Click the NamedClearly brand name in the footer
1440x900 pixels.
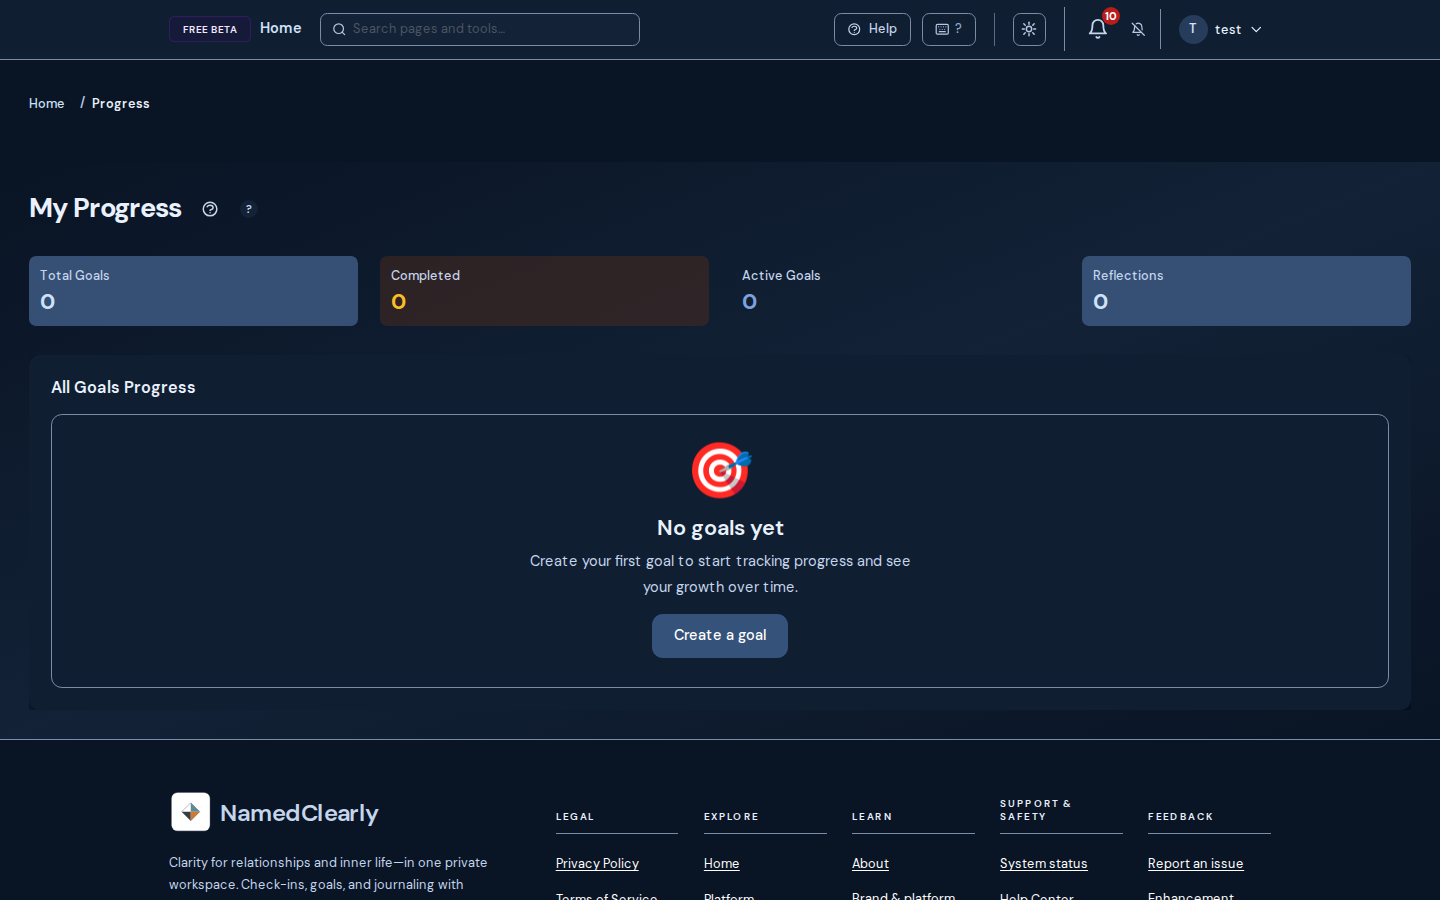[299, 813]
